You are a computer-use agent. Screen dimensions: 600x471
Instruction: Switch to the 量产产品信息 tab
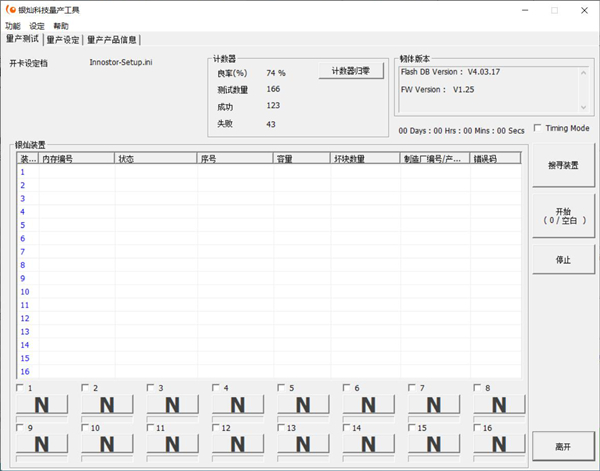click(x=112, y=40)
